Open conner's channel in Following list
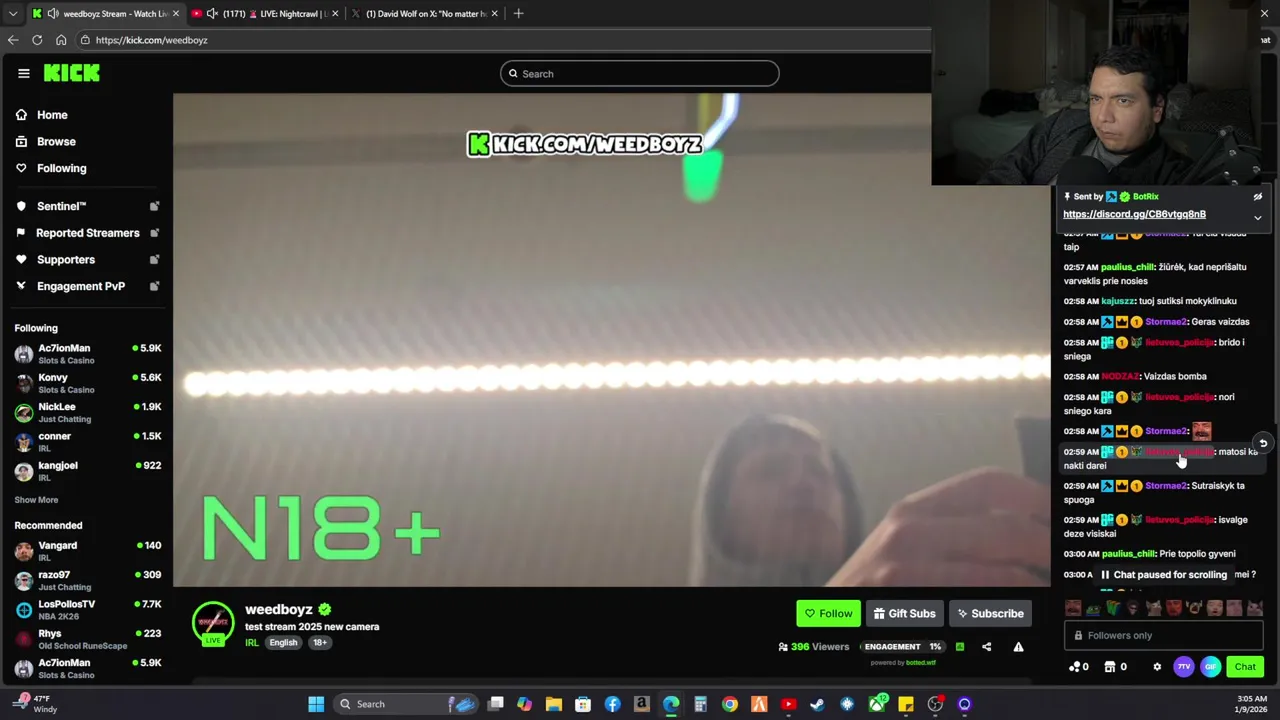This screenshot has height=720, width=1280. pos(87,441)
